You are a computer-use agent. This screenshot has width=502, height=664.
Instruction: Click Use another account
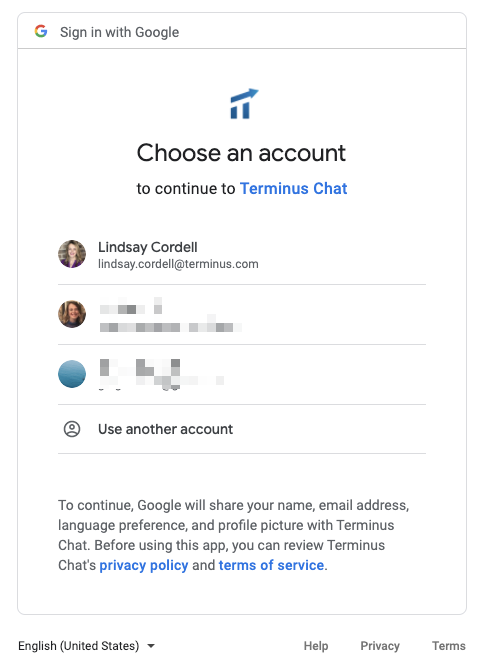tap(242, 429)
